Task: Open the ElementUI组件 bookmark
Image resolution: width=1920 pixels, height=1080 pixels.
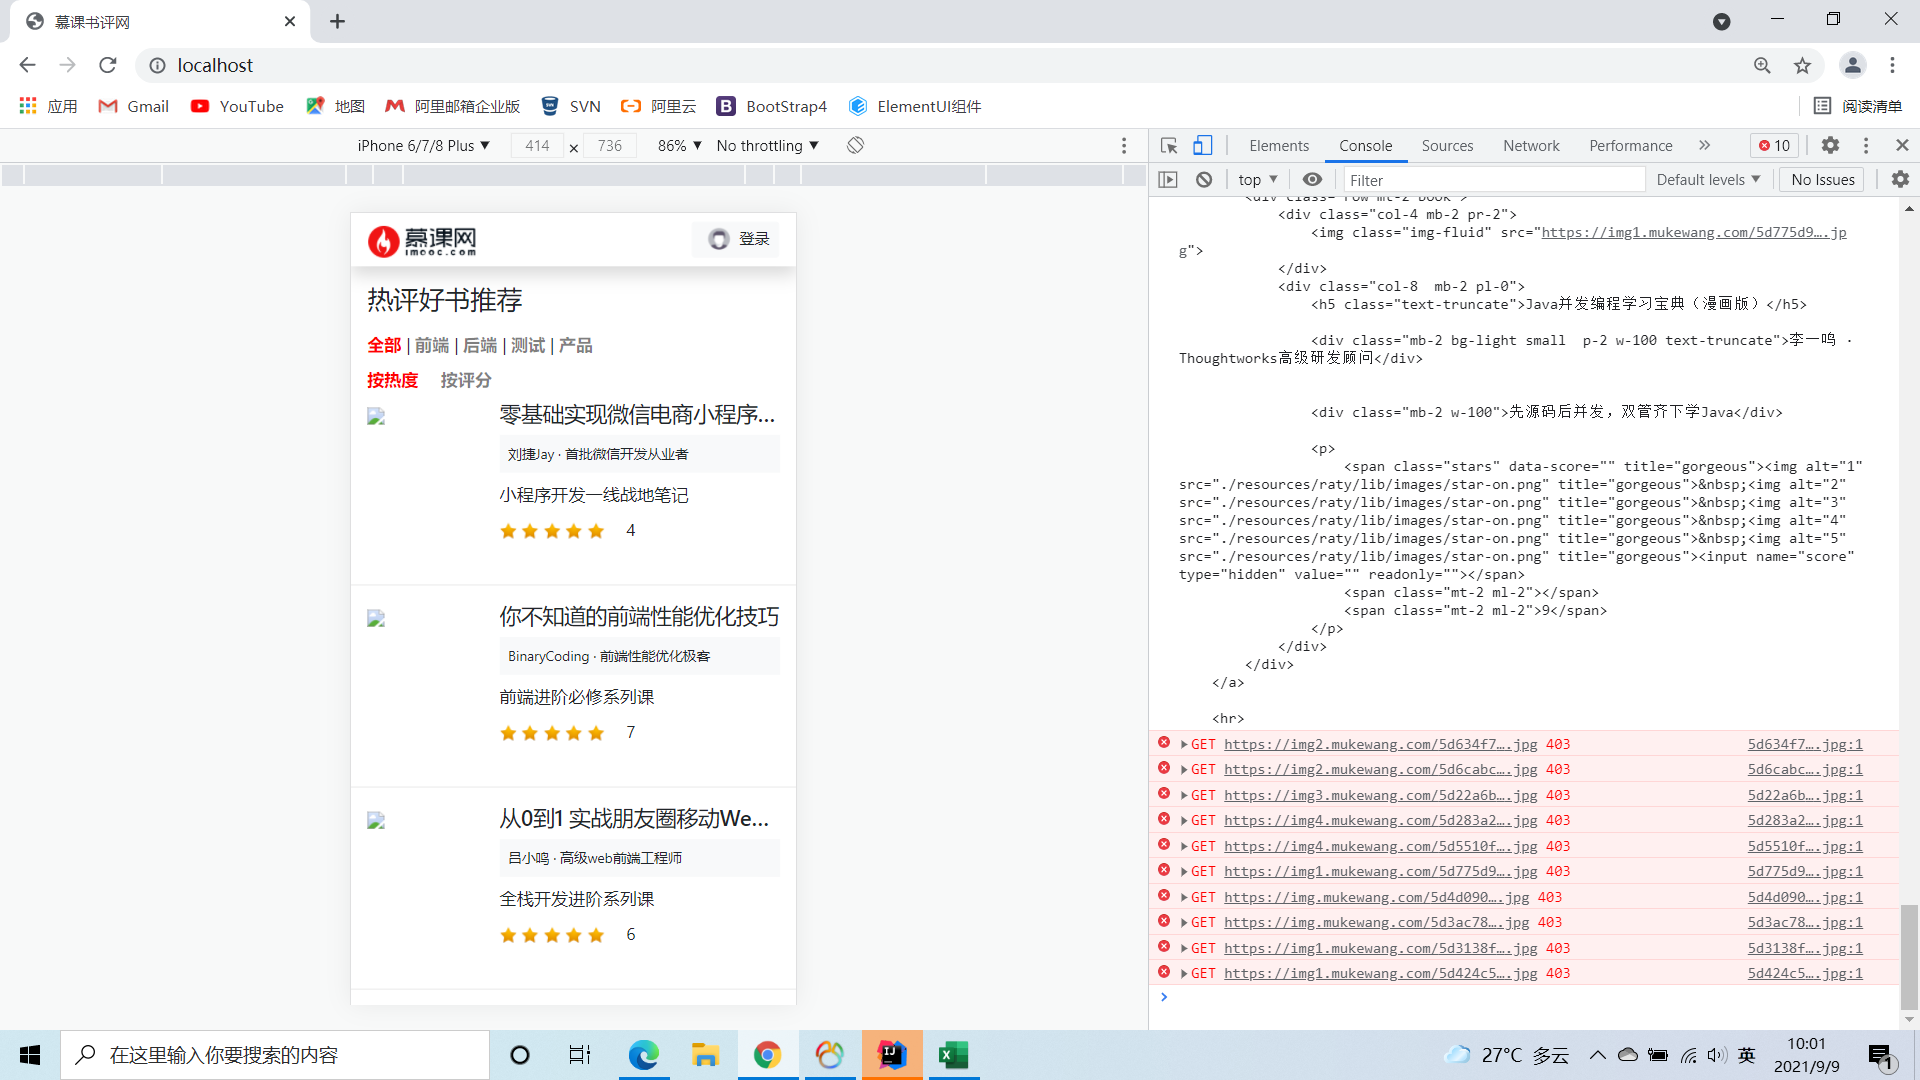Action: pyautogui.click(x=915, y=106)
